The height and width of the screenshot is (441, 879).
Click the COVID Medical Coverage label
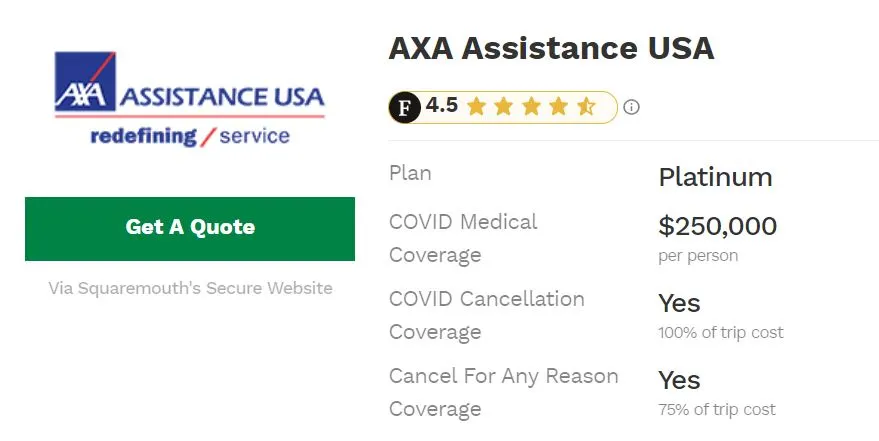pos(463,238)
